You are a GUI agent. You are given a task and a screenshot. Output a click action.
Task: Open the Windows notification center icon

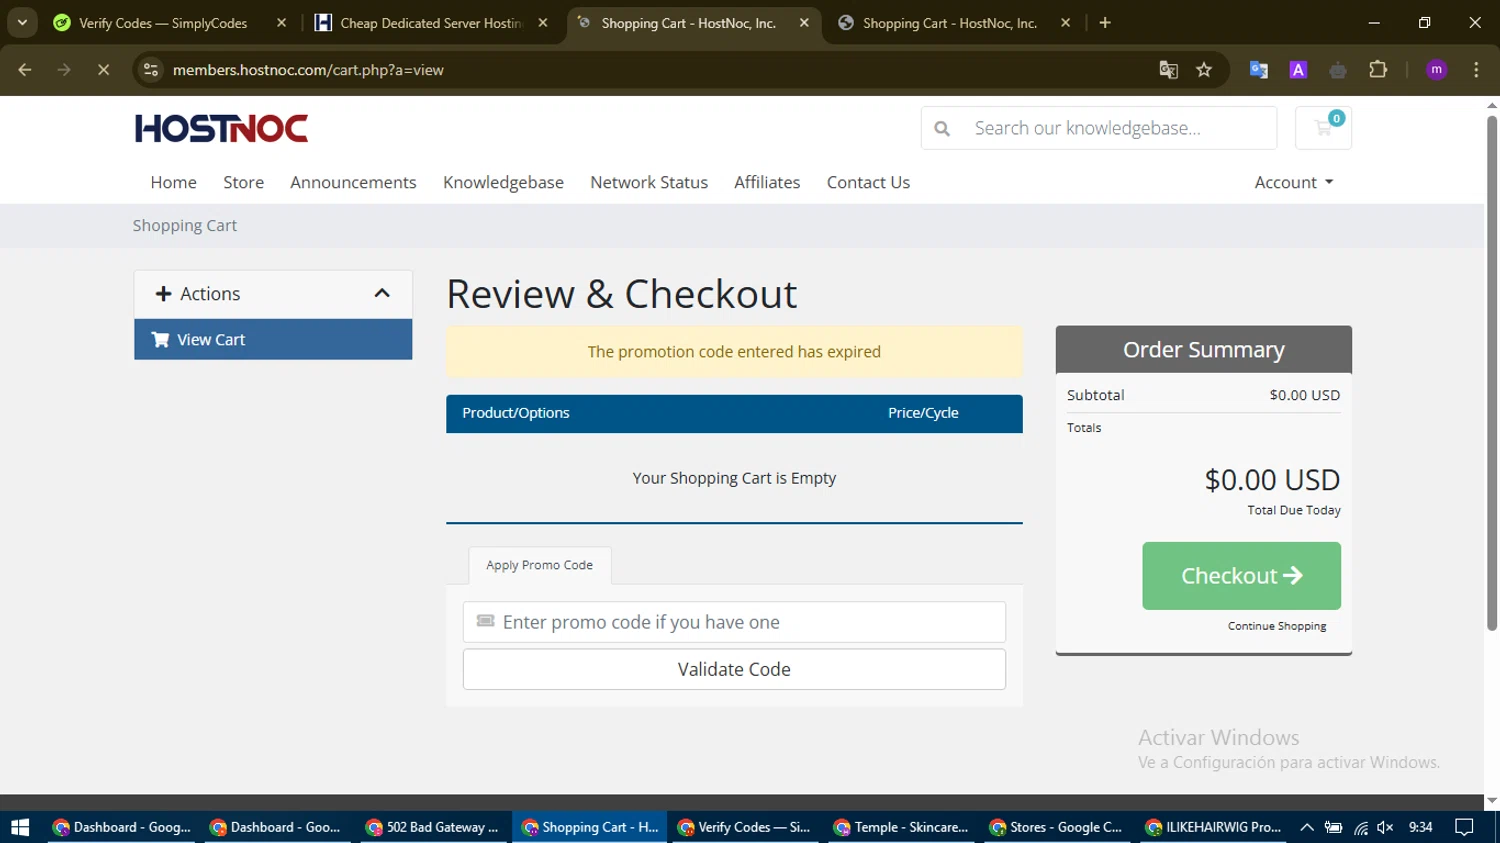pyautogui.click(x=1464, y=827)
